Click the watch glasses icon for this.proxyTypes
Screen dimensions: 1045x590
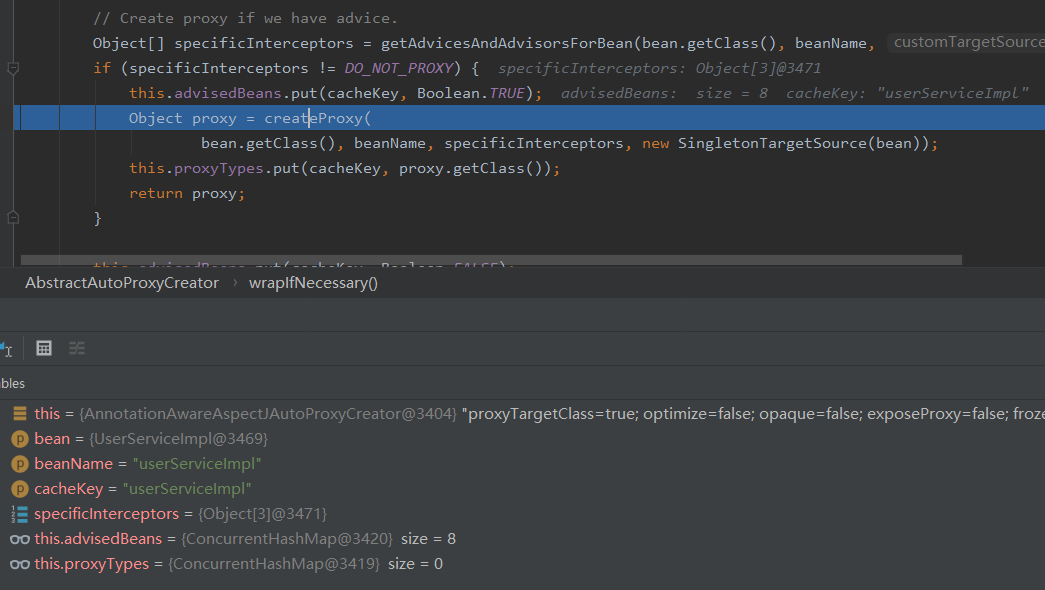click(x=19, y=564)
